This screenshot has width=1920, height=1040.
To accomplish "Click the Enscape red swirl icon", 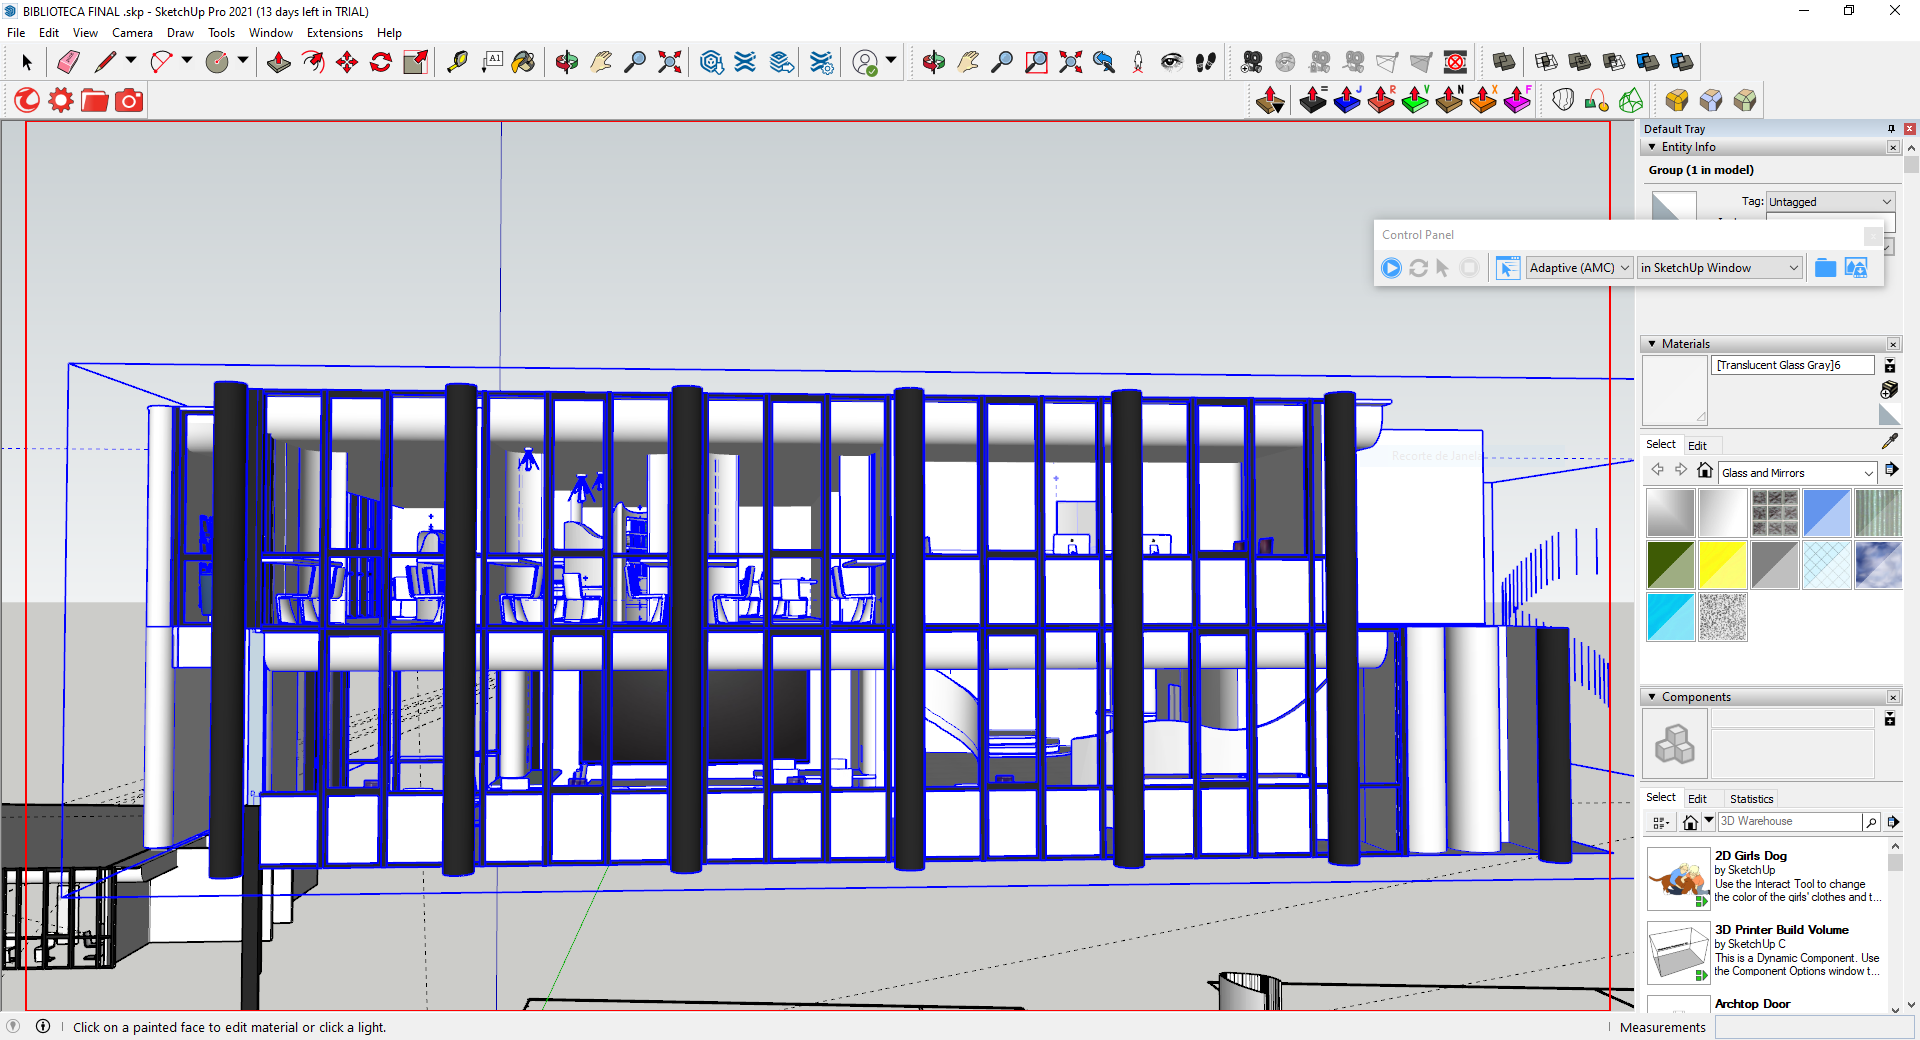I will (x=27, y=100).
